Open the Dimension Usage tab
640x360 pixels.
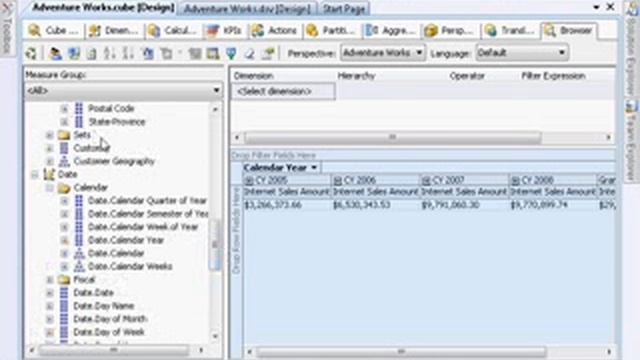point(113,31)
